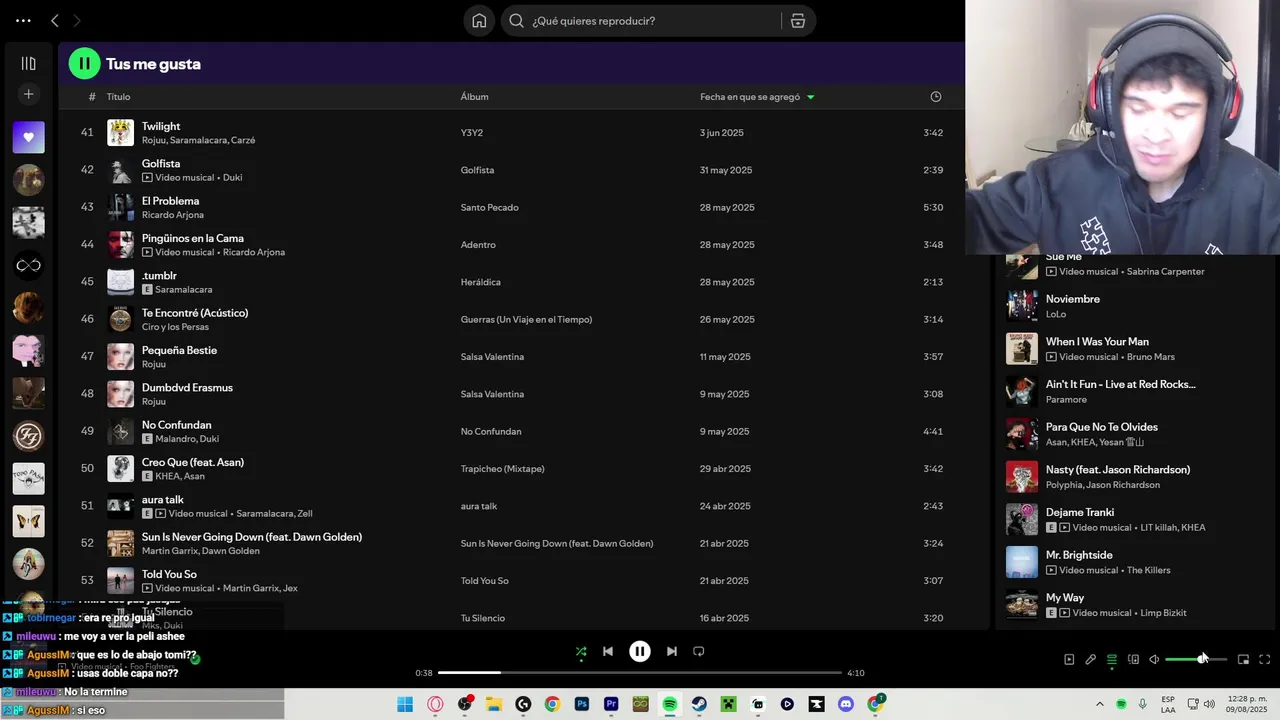
Task: Select Told You So track title
Action: click(169, 574)
